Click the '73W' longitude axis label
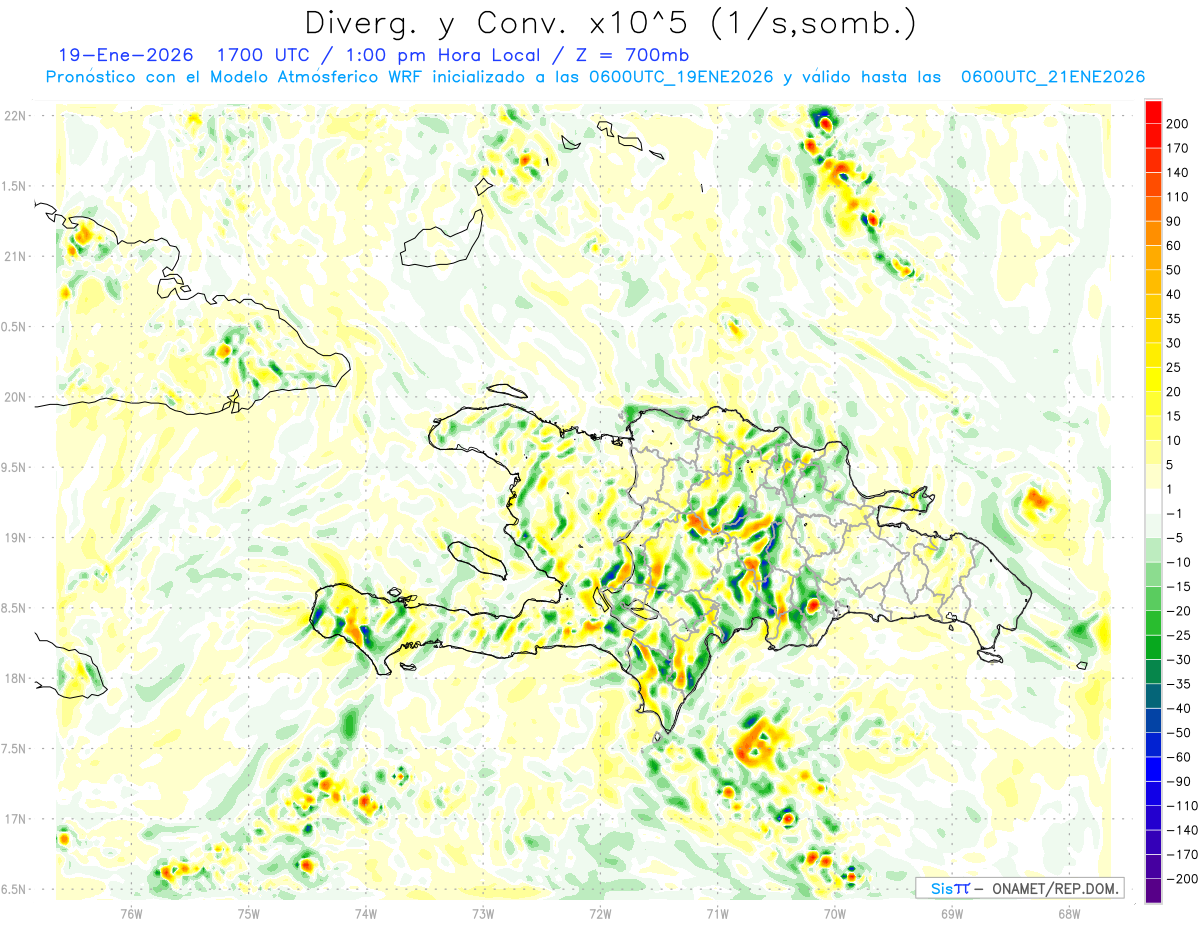 point(483,912)
